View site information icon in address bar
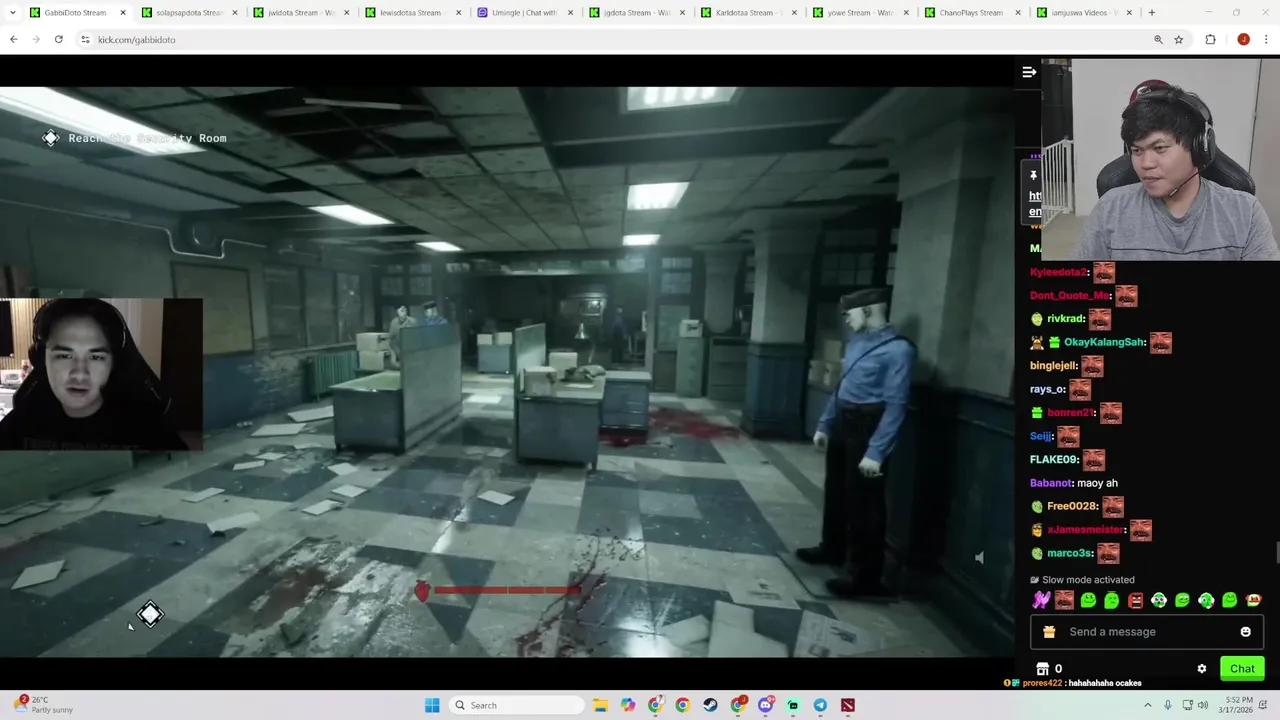The width and height of the screenshot is (1280, 720). (x=86, y=39)
